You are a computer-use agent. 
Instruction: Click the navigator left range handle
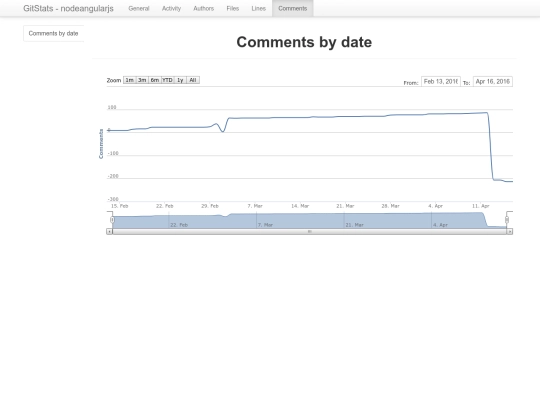pos(112,220)
